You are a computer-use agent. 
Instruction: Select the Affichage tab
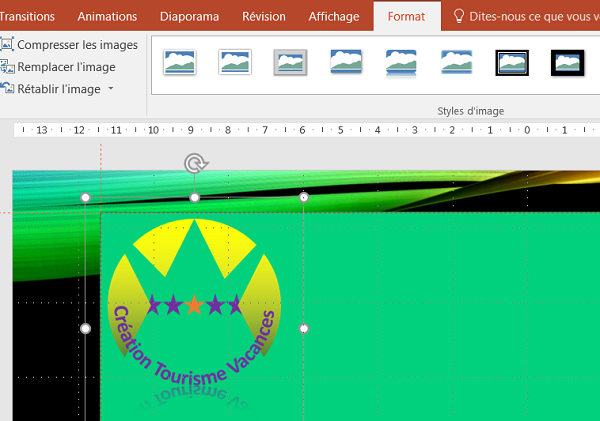pos(334,16)
